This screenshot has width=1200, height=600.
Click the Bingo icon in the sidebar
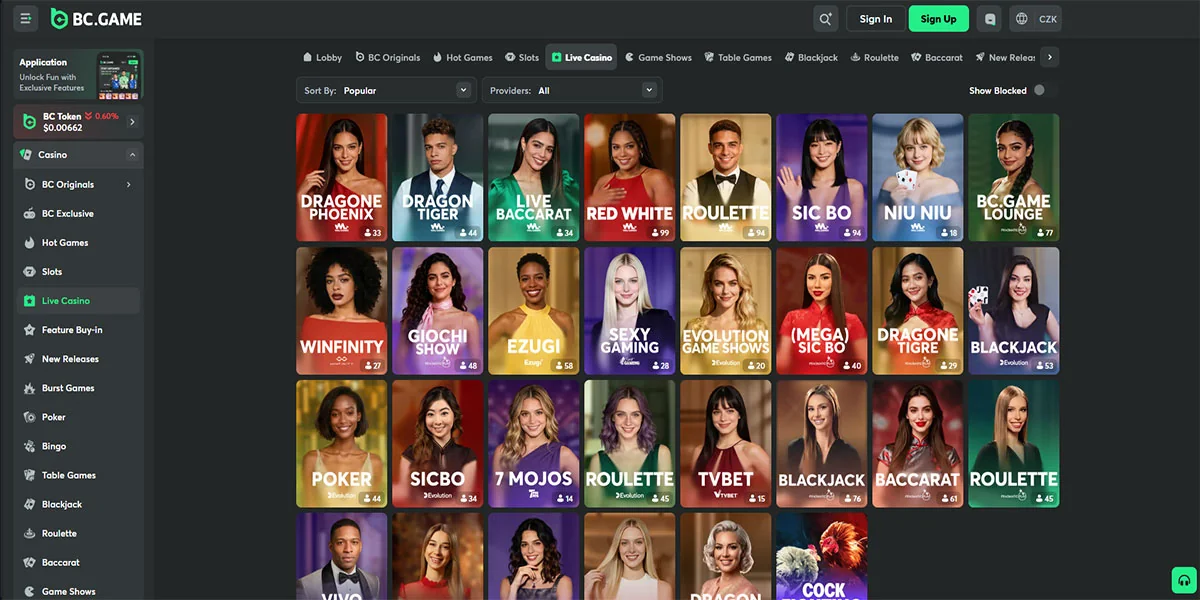click(x=29, y=446)
